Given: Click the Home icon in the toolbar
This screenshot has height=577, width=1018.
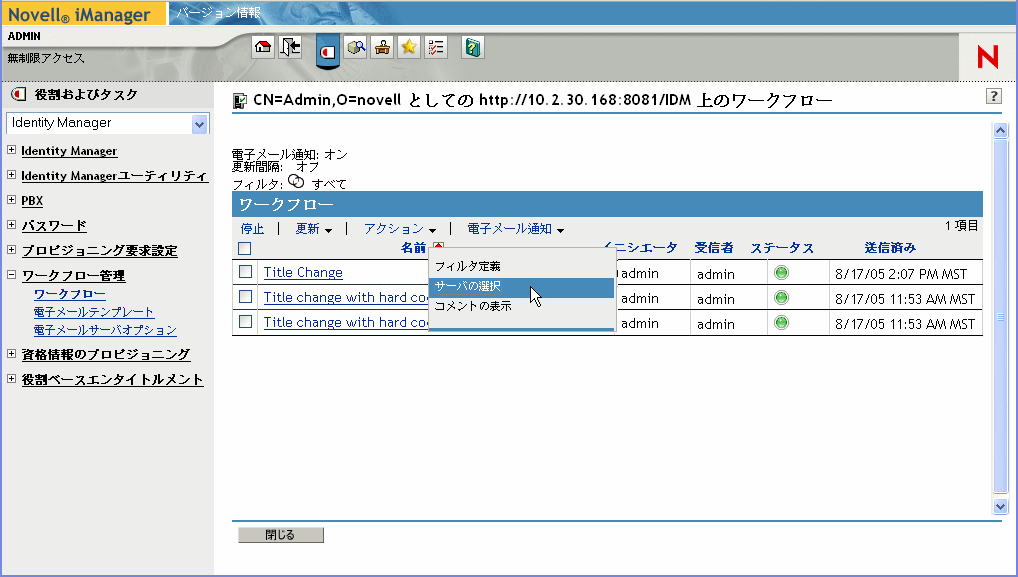Looking at the screenshot, I should (x=263, y=47).
